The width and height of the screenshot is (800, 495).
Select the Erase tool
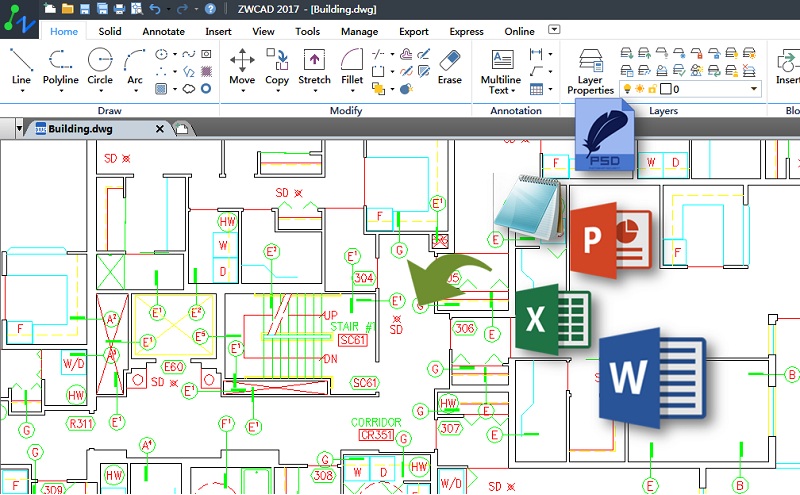tap(449, 66)
